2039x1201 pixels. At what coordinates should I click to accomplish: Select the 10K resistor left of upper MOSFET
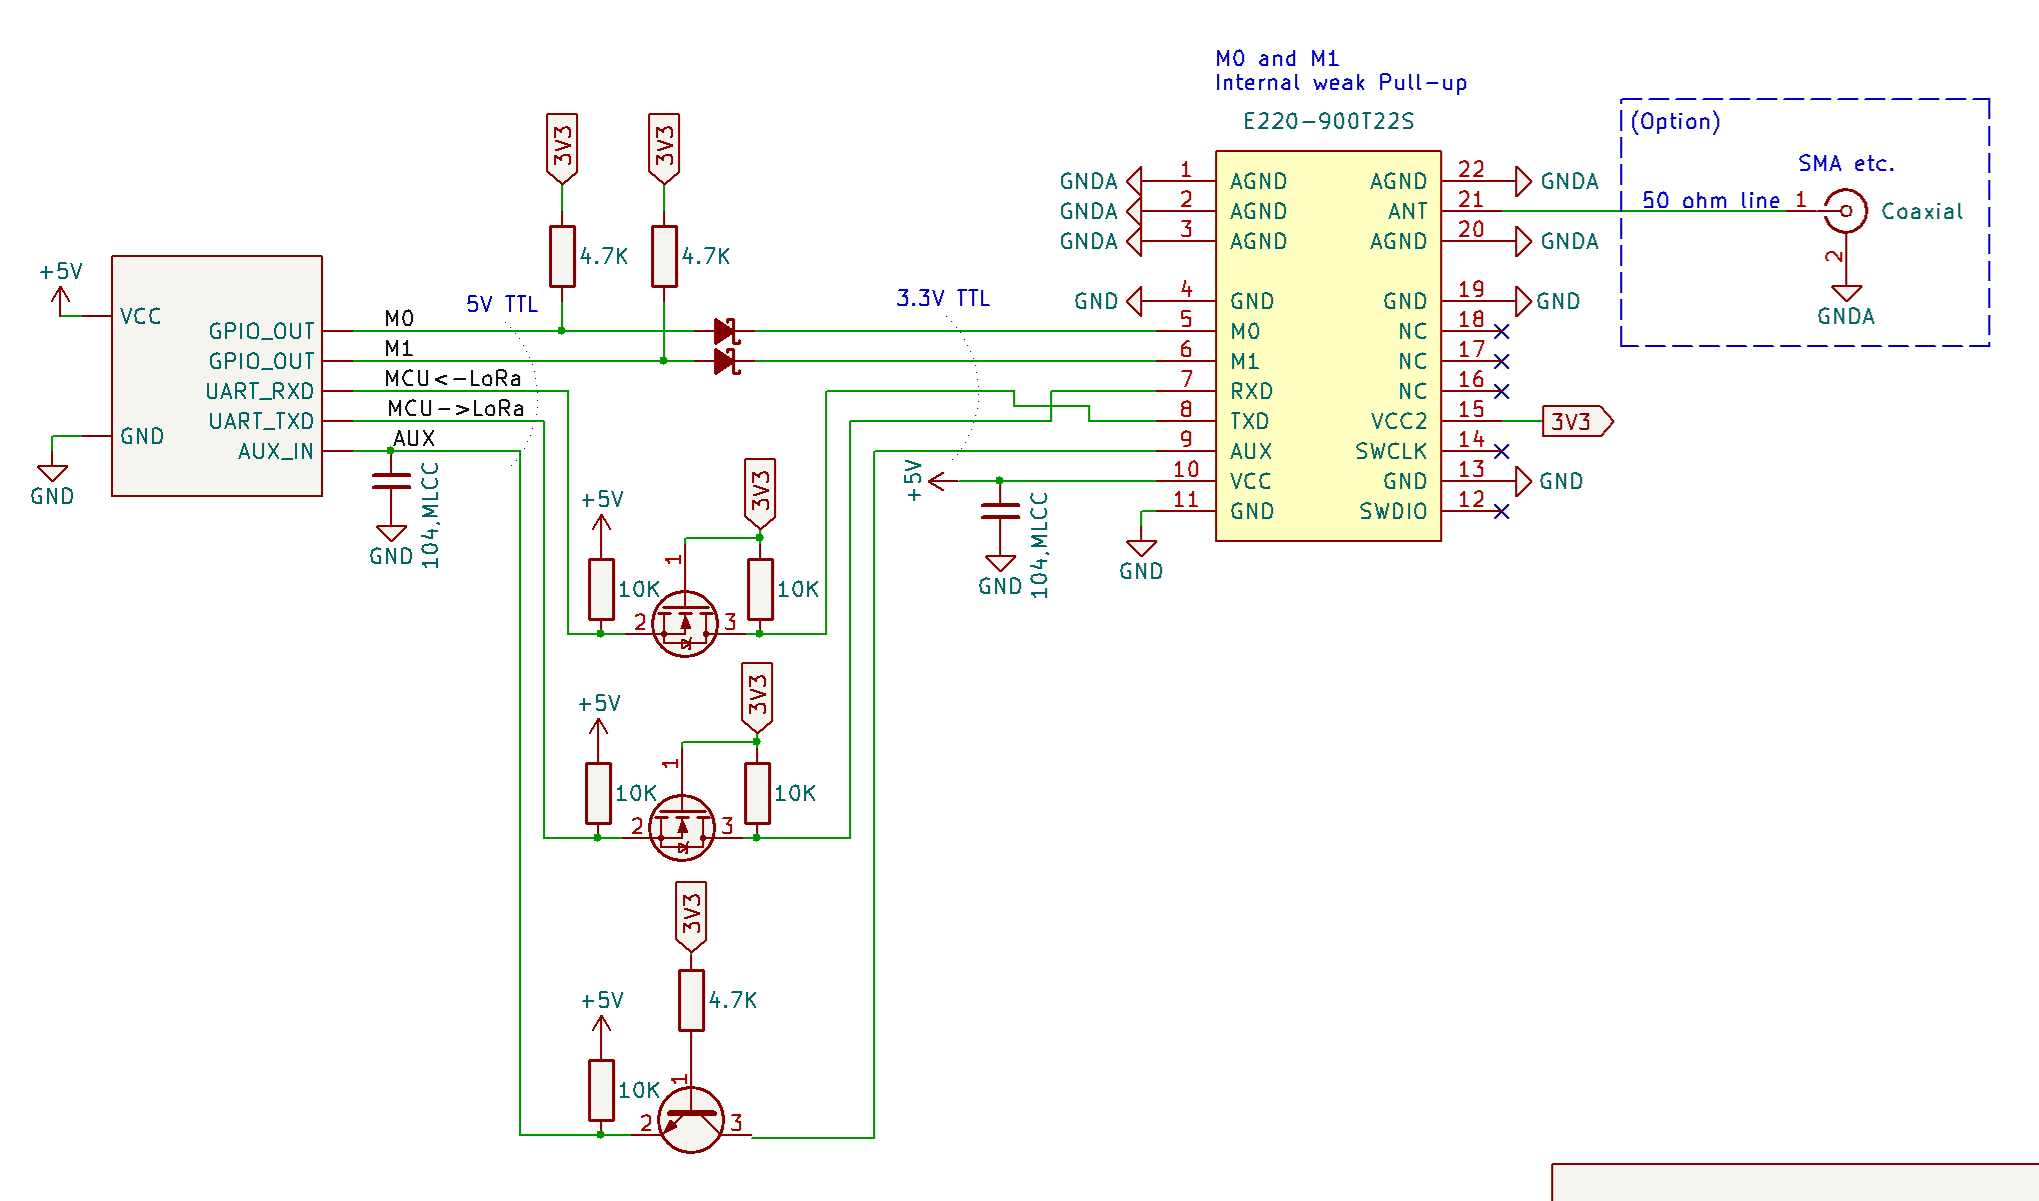(x=601, y=590)
